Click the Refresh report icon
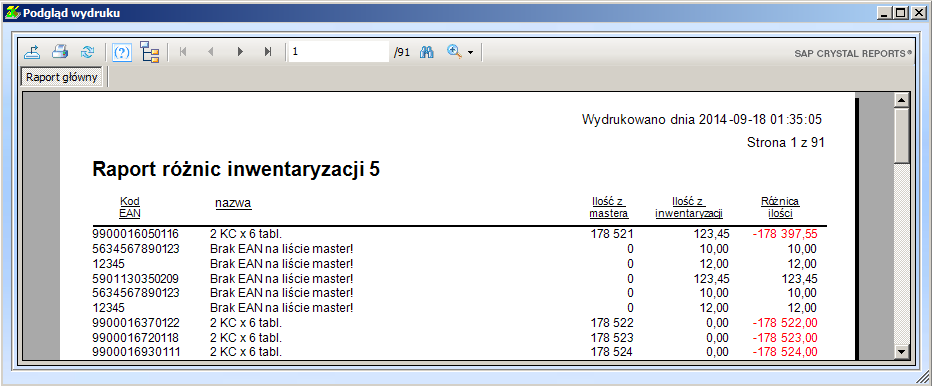This screenshot has height=386, width=932. (x=87, y=52)
